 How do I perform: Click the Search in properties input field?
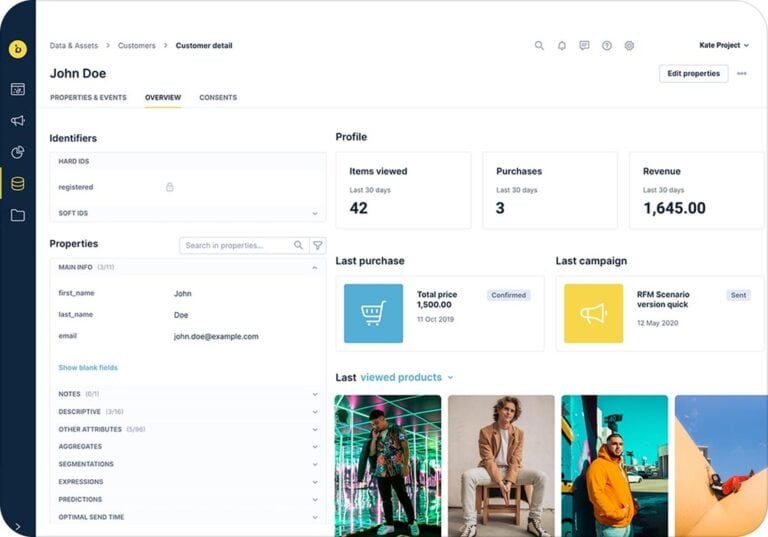(x=237, y=245)
